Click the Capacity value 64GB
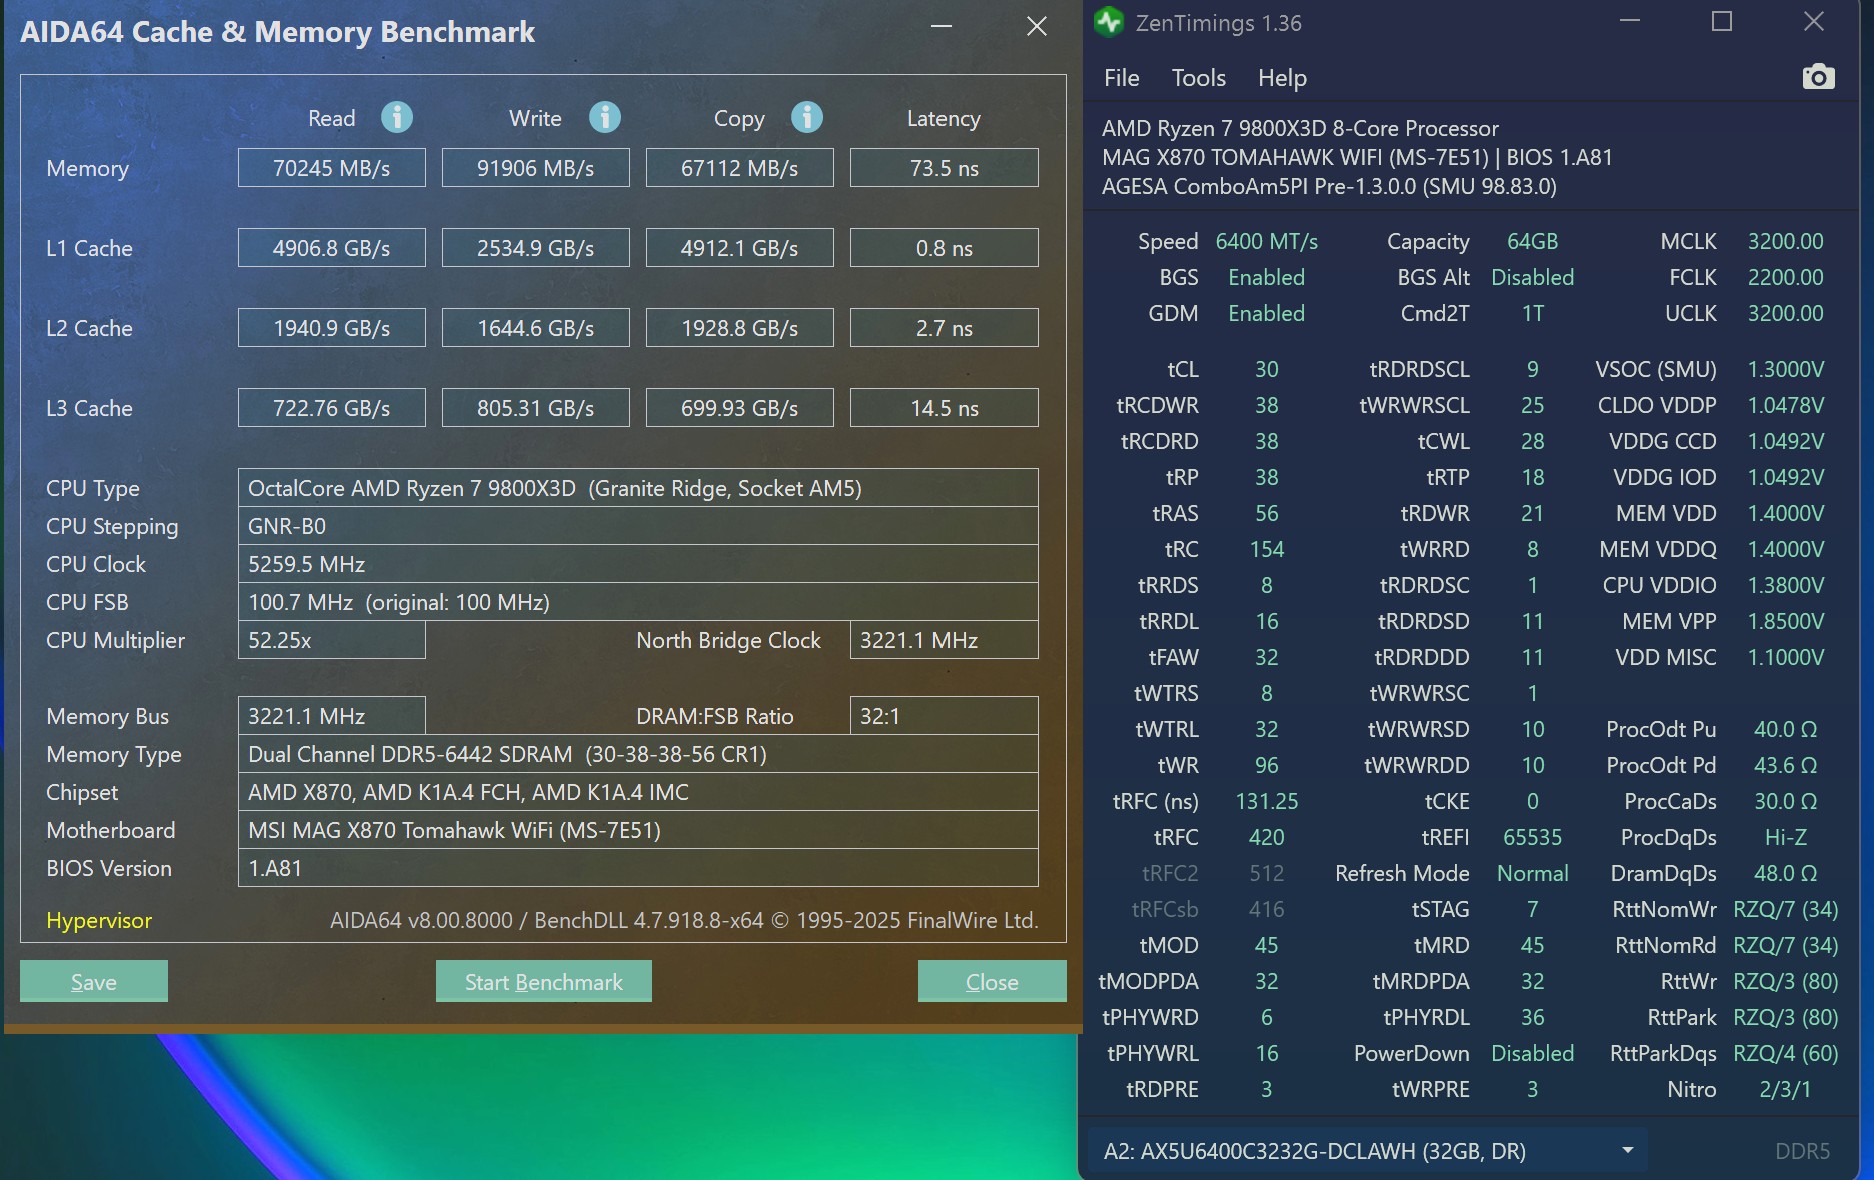The image size is (1874, 1180). [1532, 241]
